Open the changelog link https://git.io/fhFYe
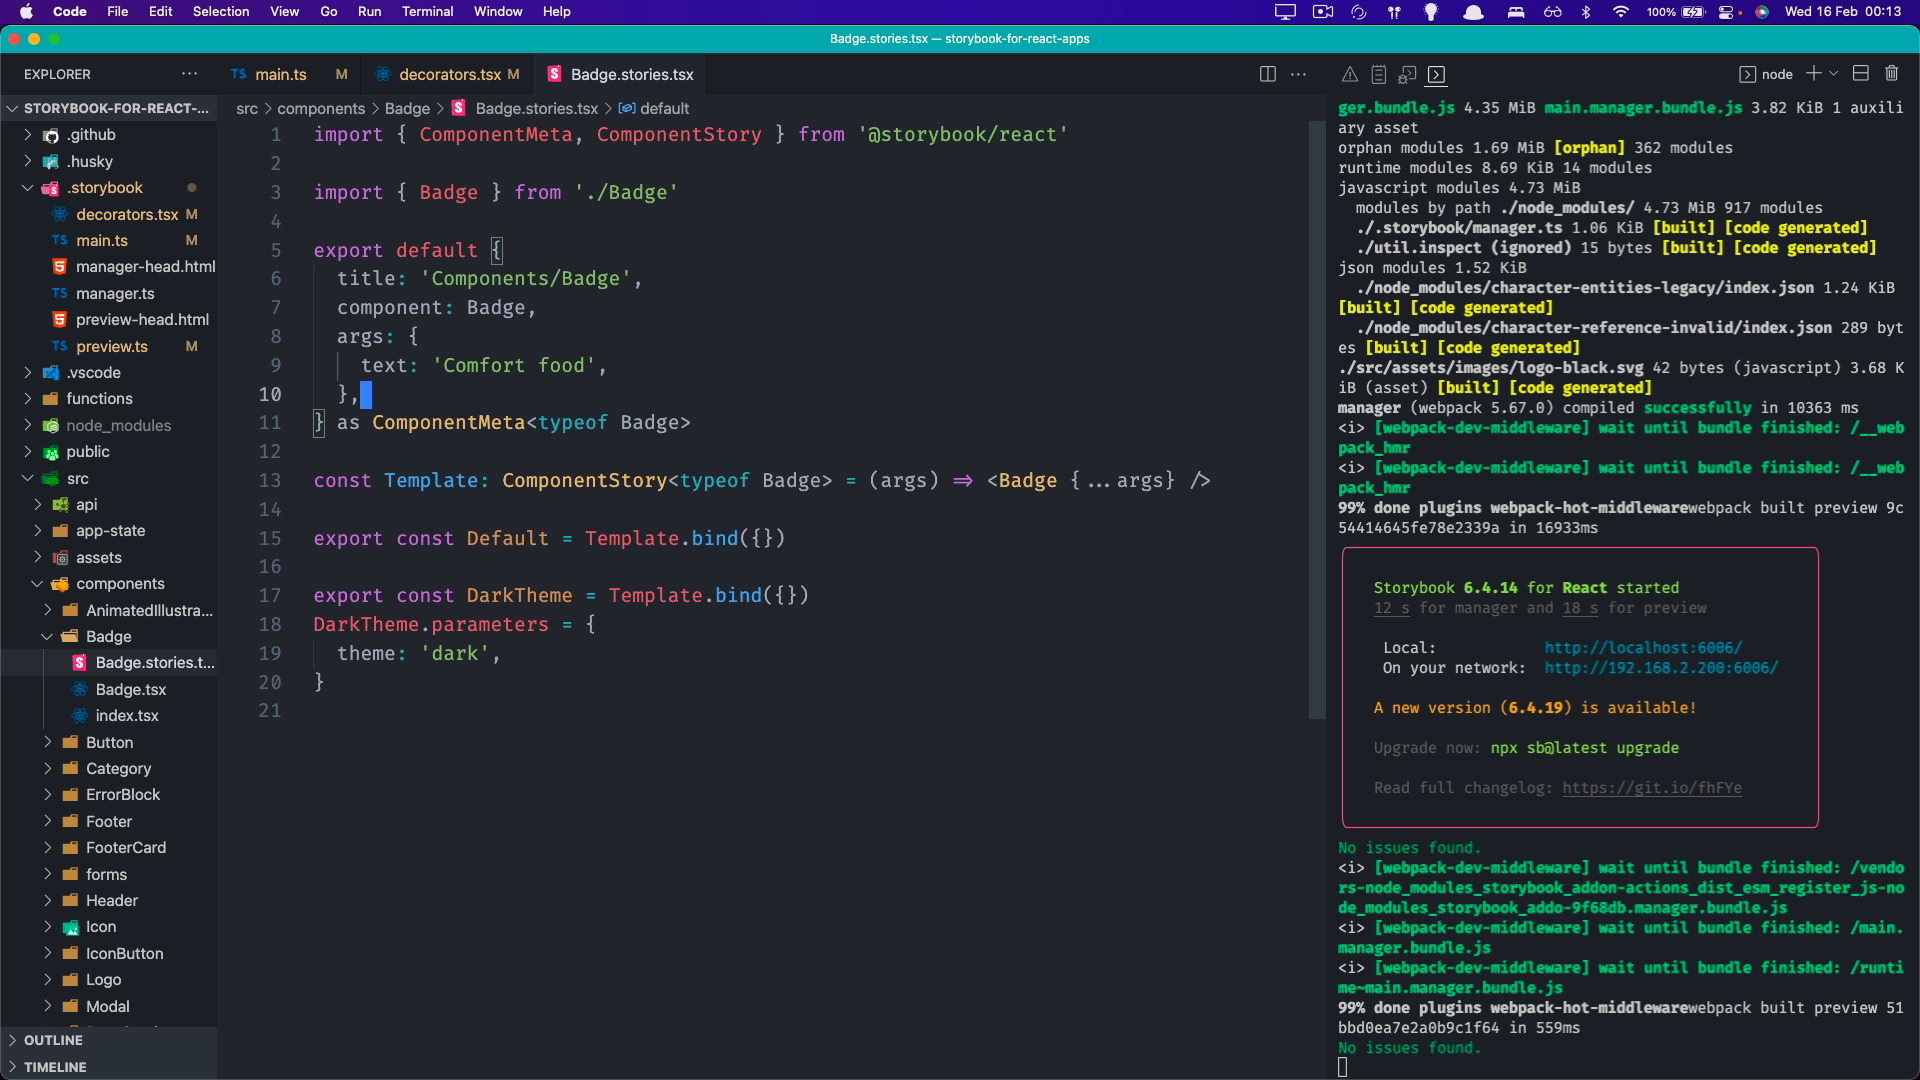This screenshot has width=1920, height=1080. 1652,788
